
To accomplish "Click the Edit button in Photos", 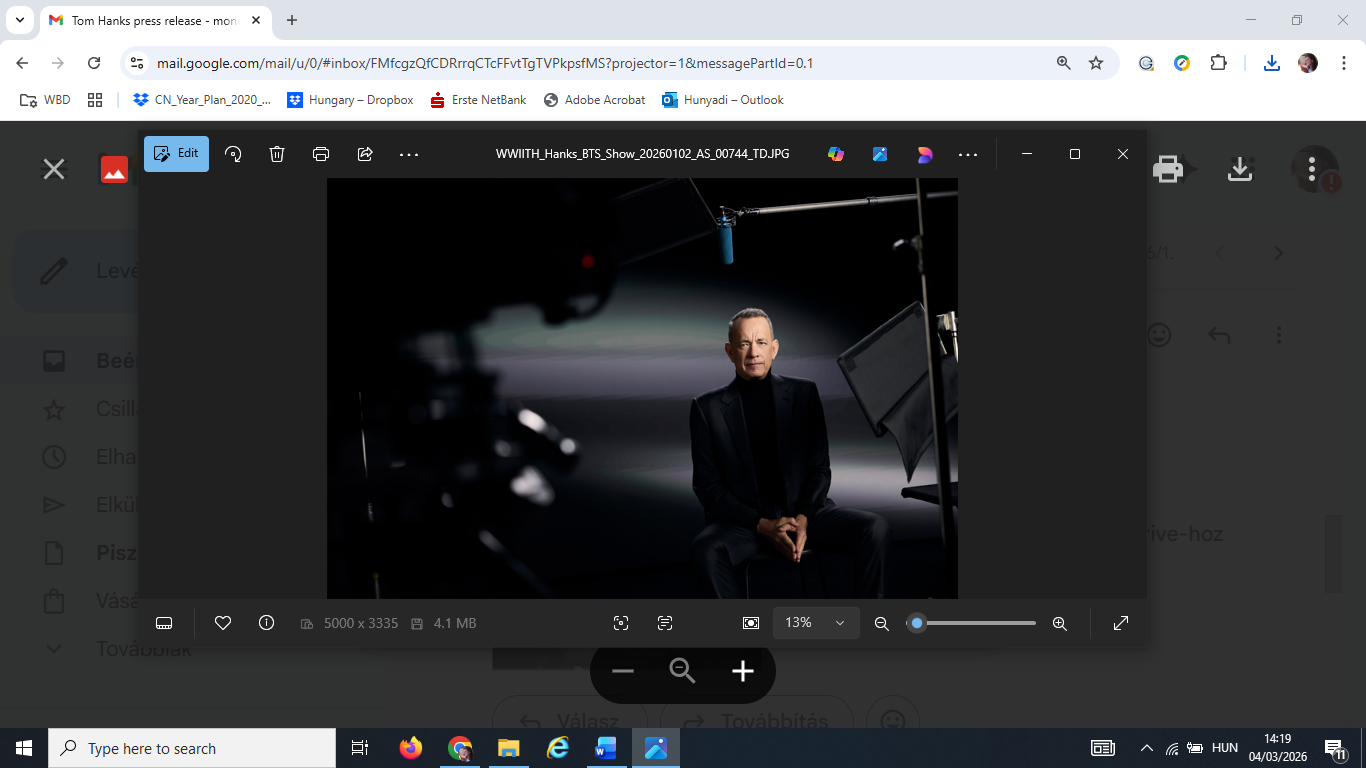I will pos(176,154).
